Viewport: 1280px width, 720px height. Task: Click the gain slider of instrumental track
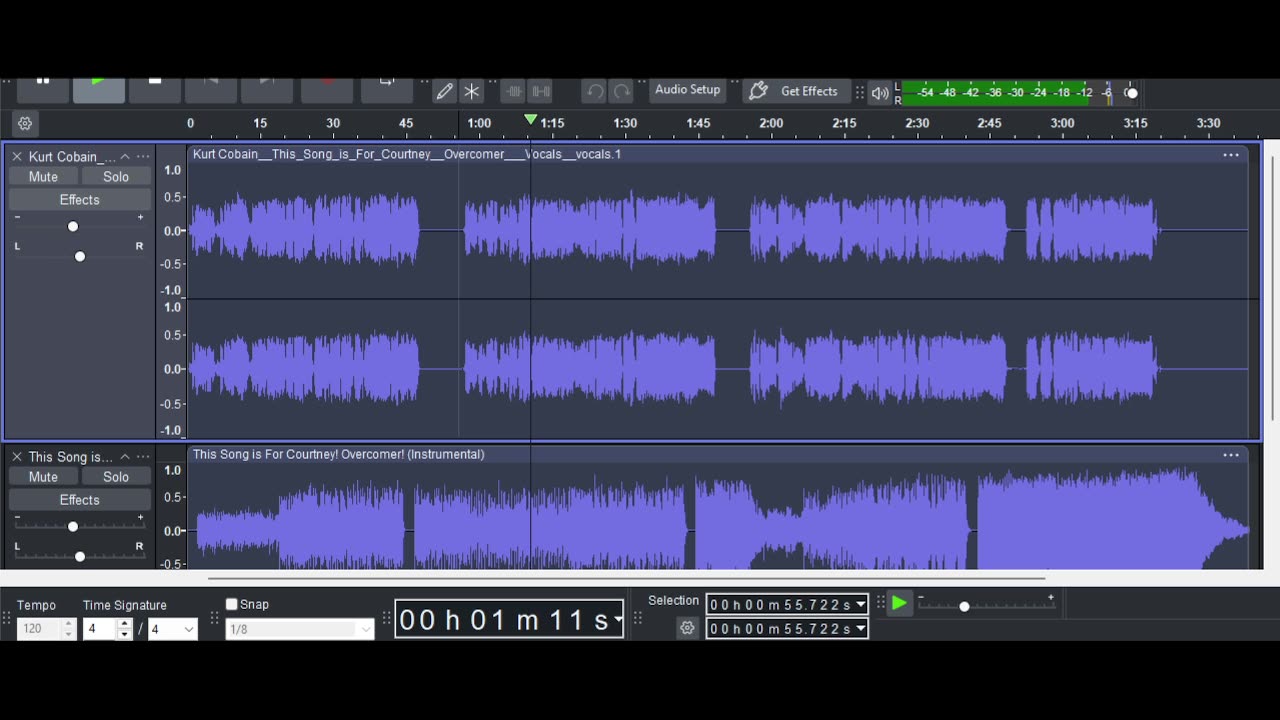pos(73,526)
